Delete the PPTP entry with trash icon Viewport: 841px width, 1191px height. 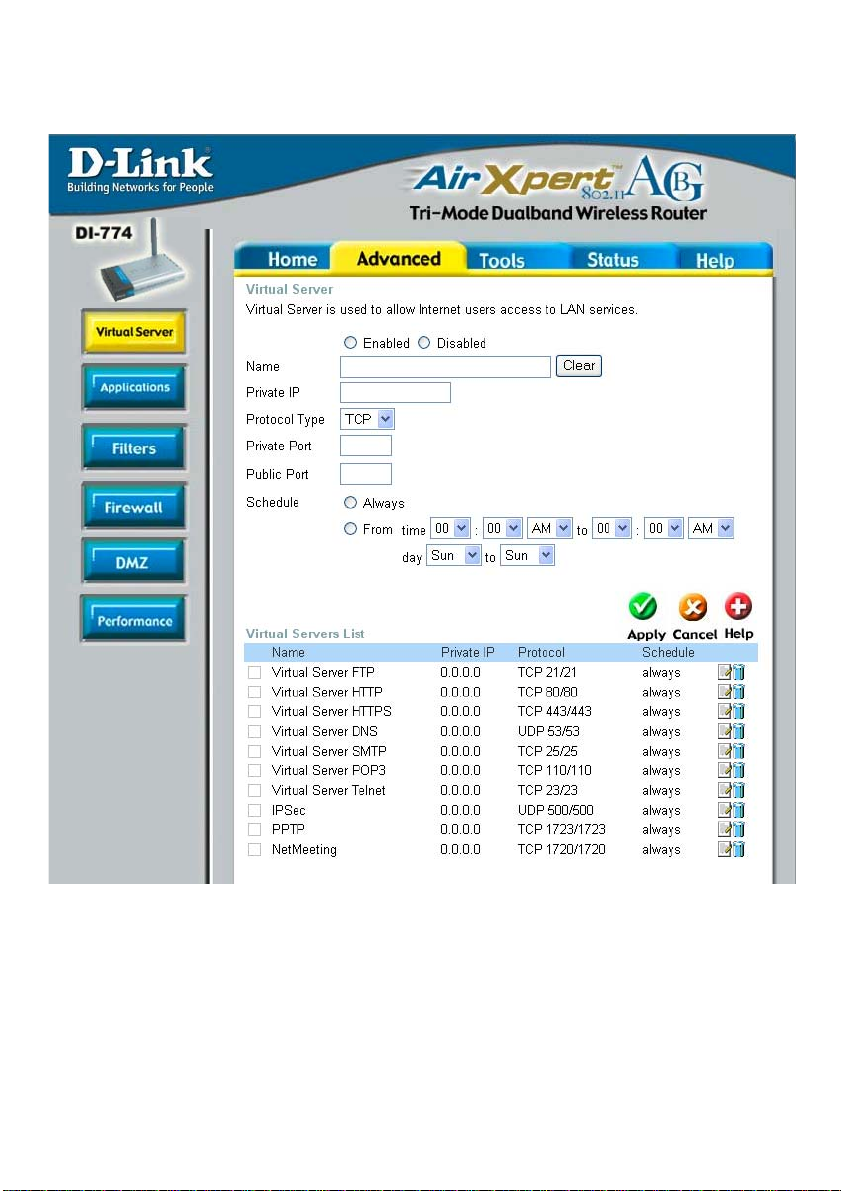(x=738, y=829)
